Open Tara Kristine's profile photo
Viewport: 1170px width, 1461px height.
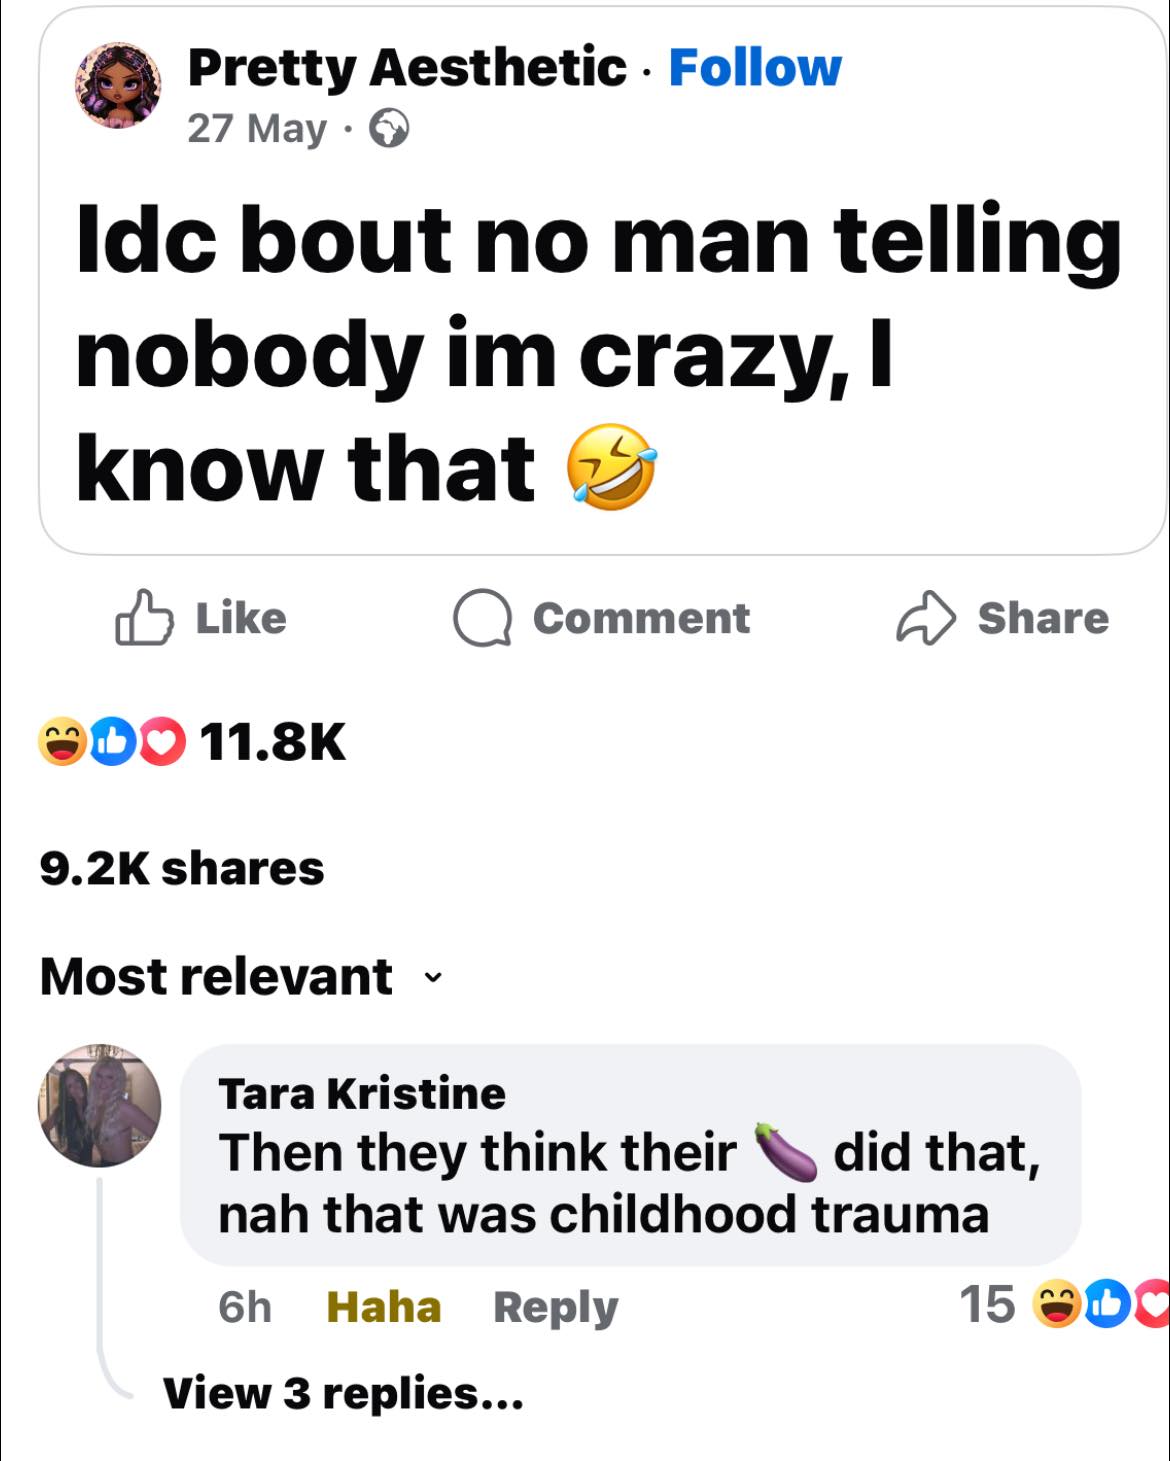(100, 1106)
